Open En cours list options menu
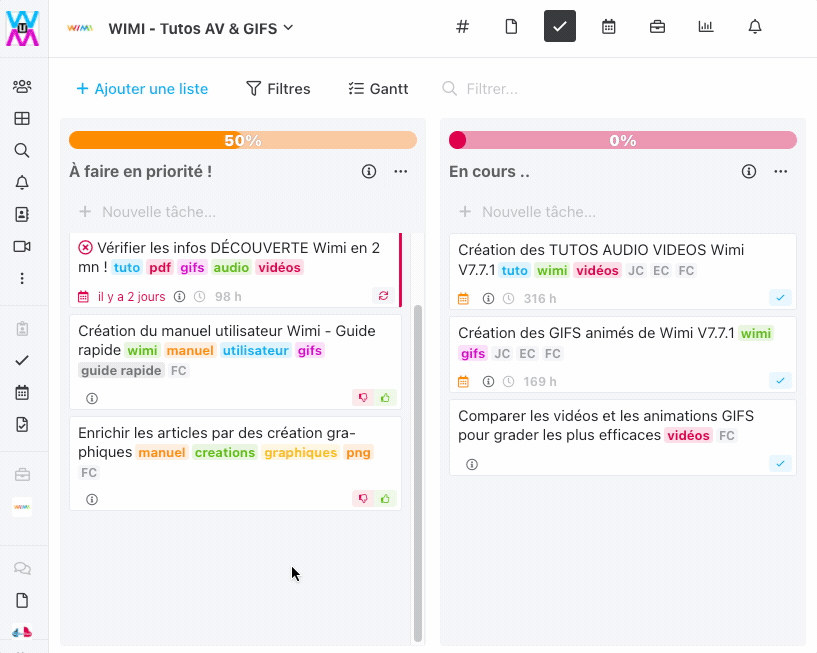Viewport: 817px width, 653px height. click(x=781, y=171)
